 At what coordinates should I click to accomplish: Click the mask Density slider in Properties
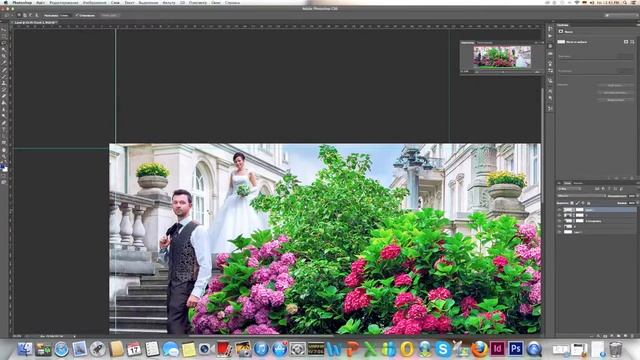click(x=596, y=60)
